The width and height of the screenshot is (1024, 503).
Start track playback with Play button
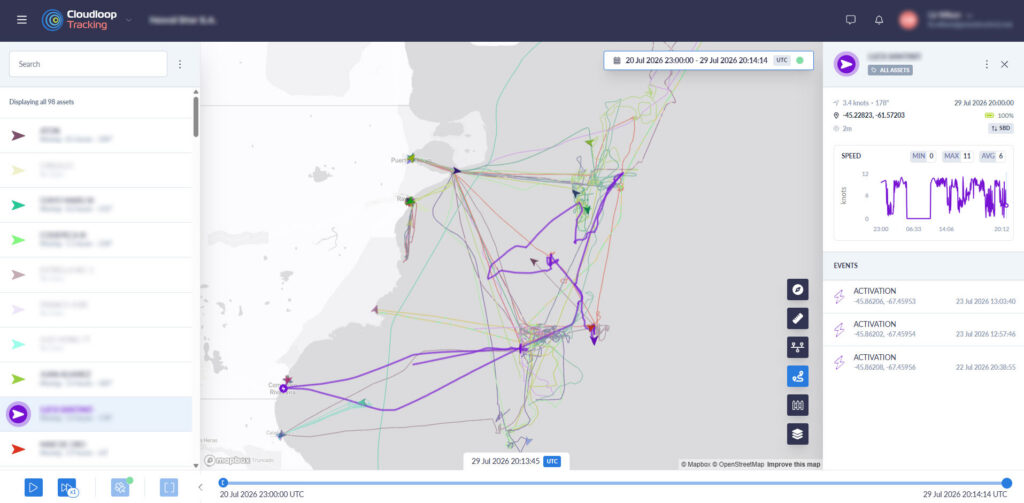(x=34, y=487)
